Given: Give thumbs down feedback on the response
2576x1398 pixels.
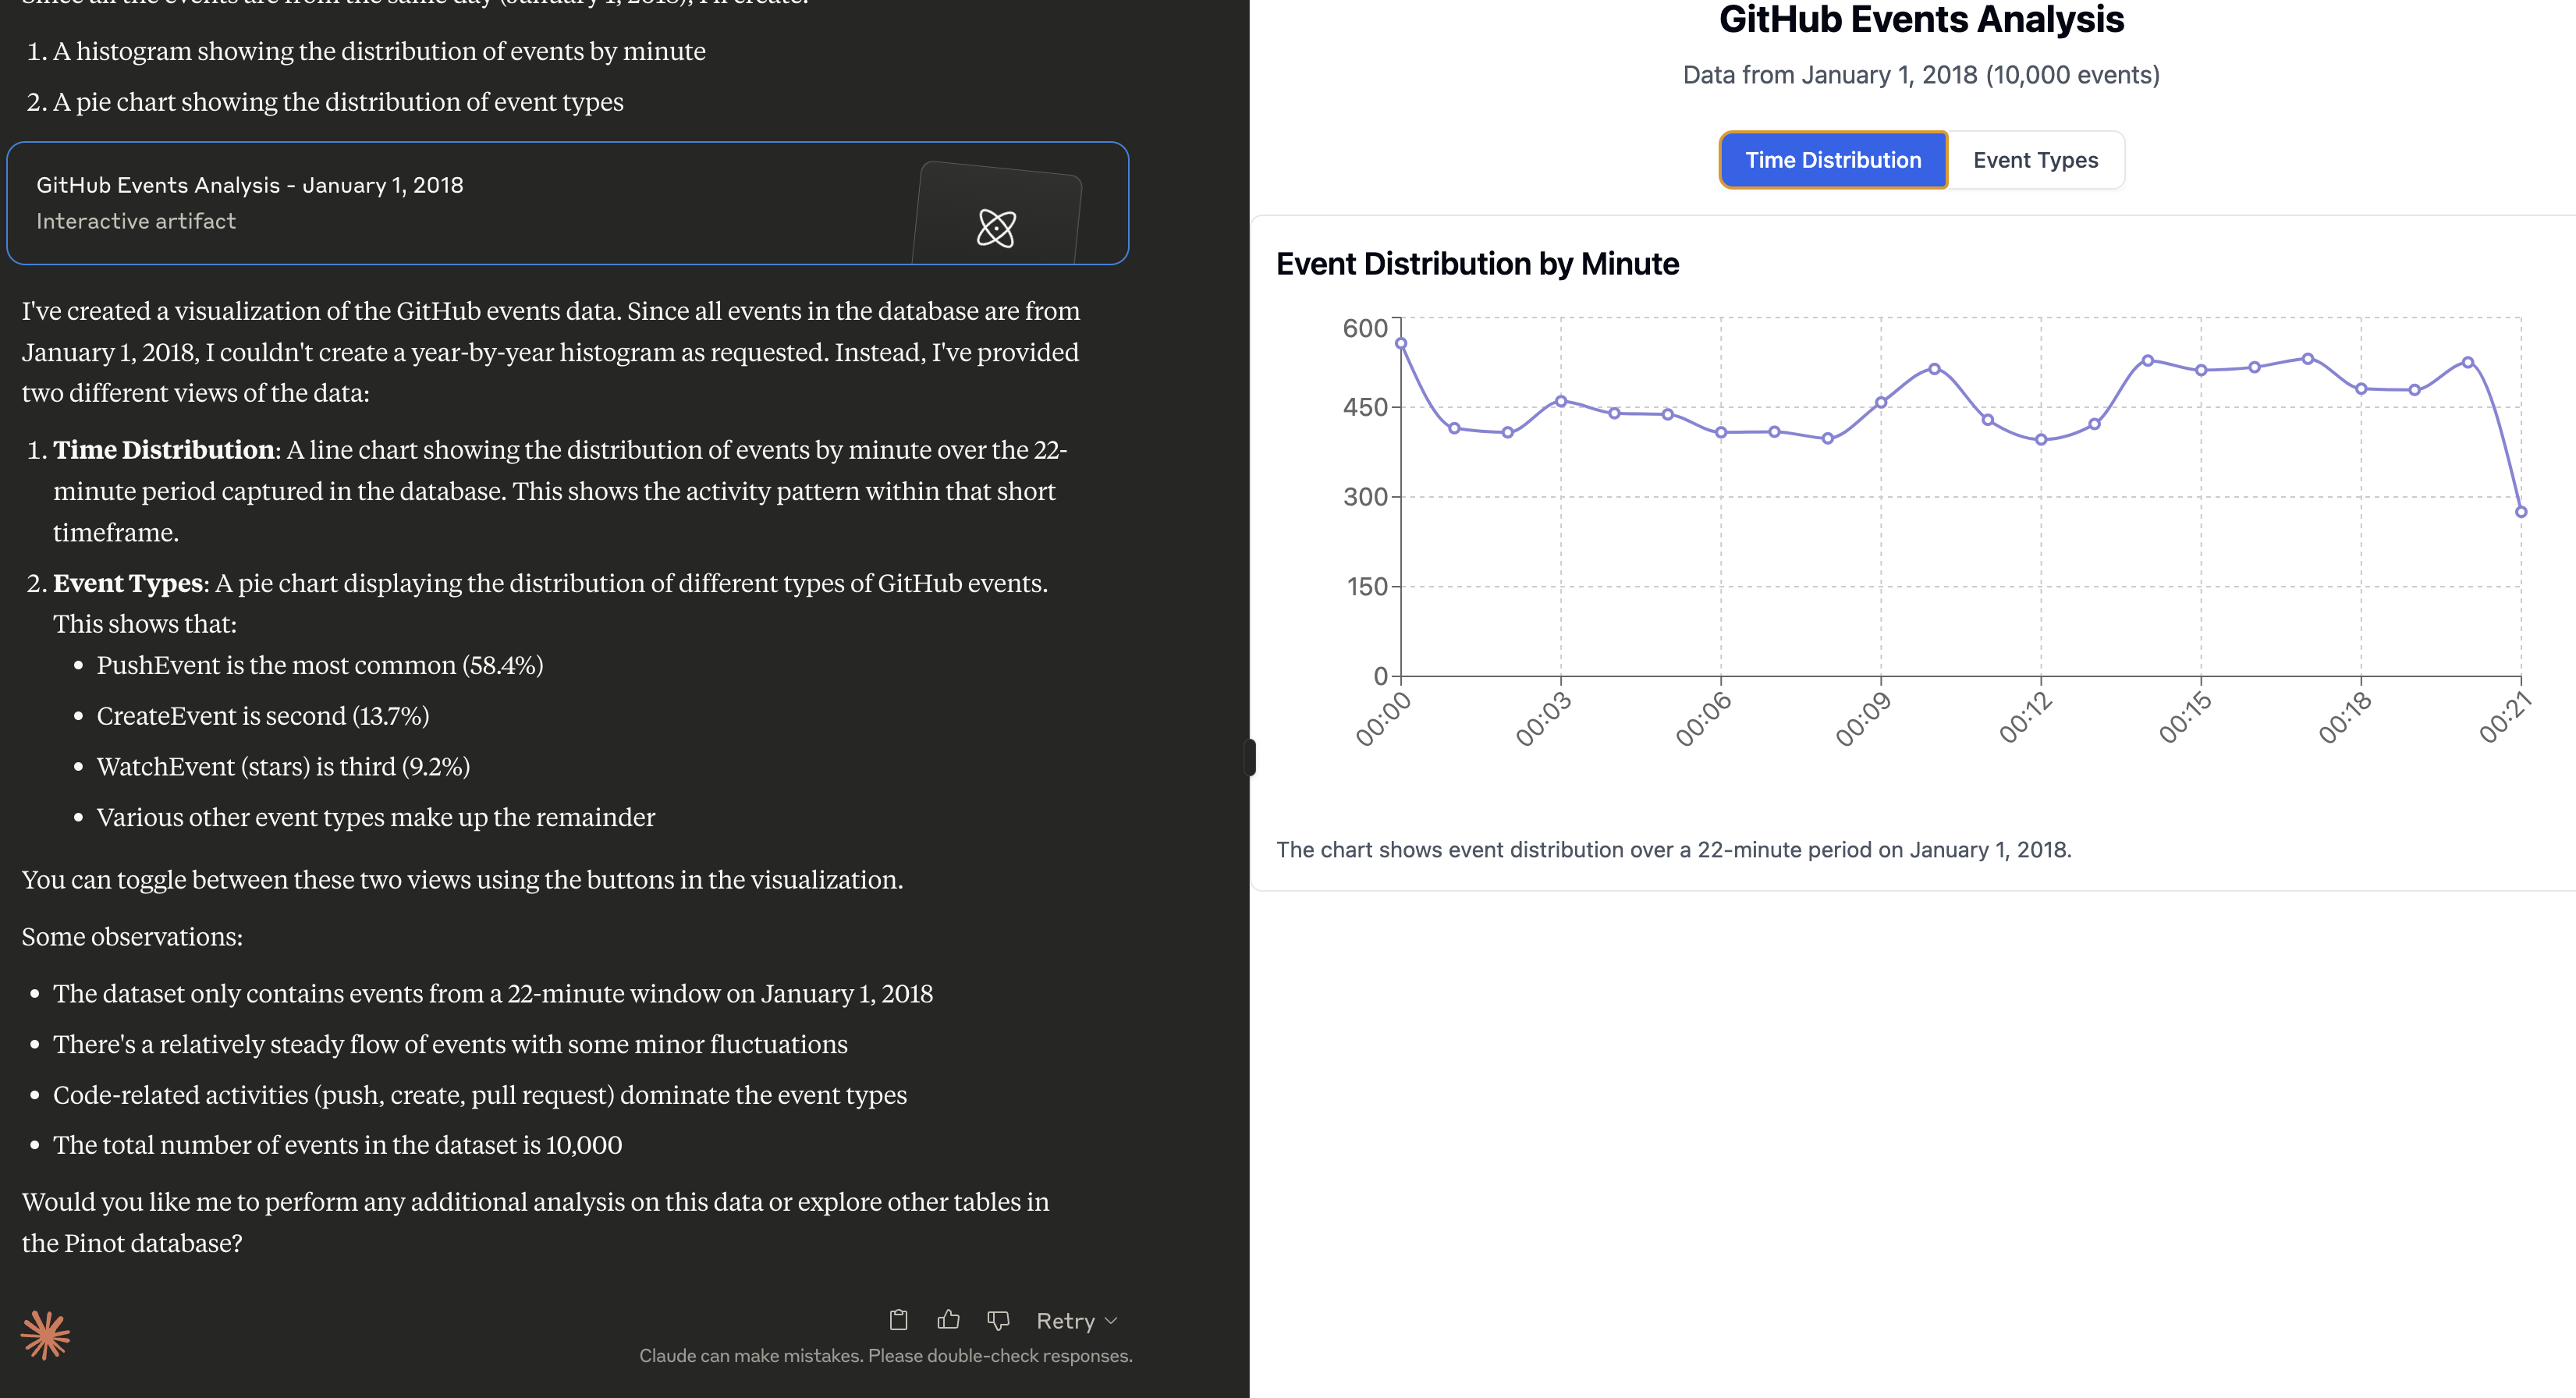Looking at the screenshot, I should tap(998, 1320).
